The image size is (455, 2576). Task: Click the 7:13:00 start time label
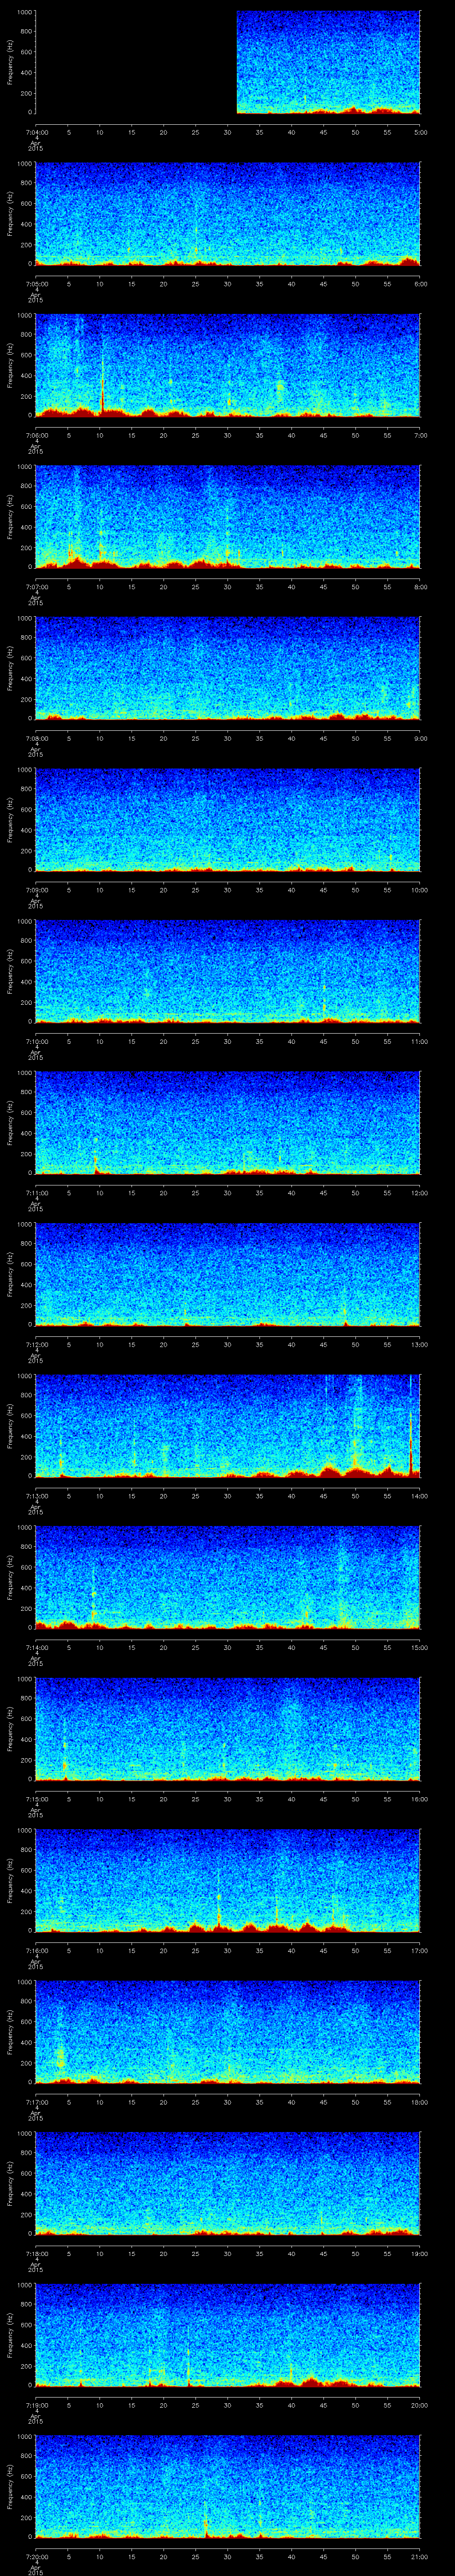click(x=36, y=1496)
